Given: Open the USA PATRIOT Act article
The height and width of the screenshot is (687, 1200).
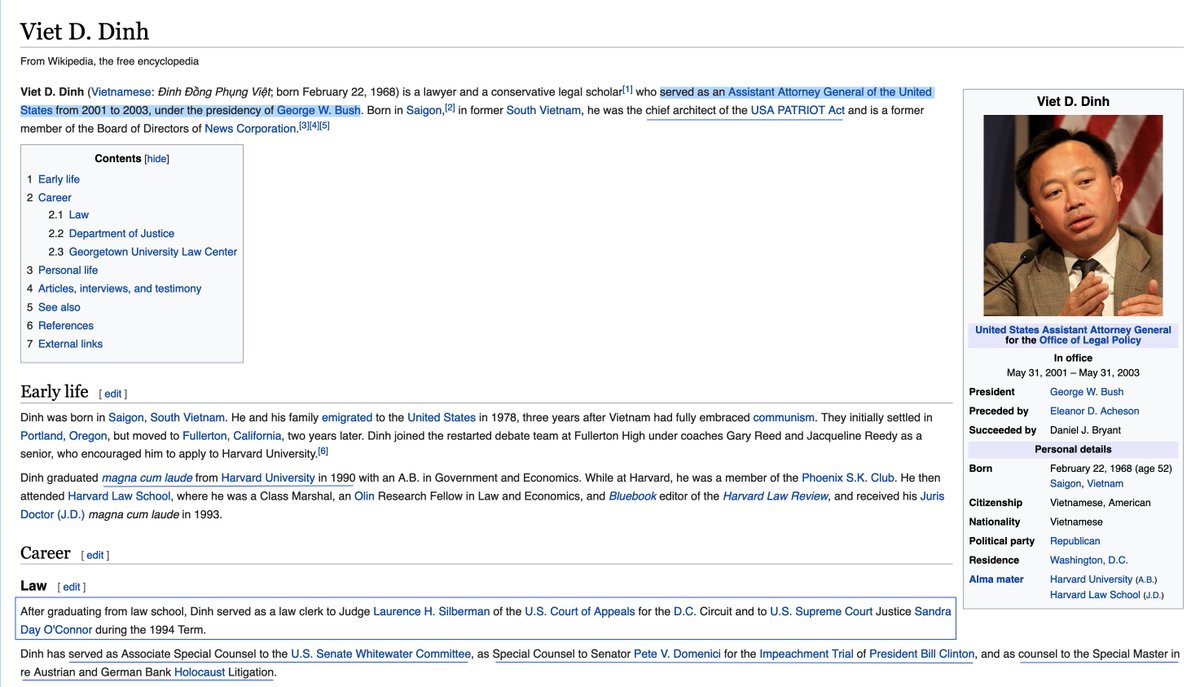Looking at the screenshot, I should (797, 110).
